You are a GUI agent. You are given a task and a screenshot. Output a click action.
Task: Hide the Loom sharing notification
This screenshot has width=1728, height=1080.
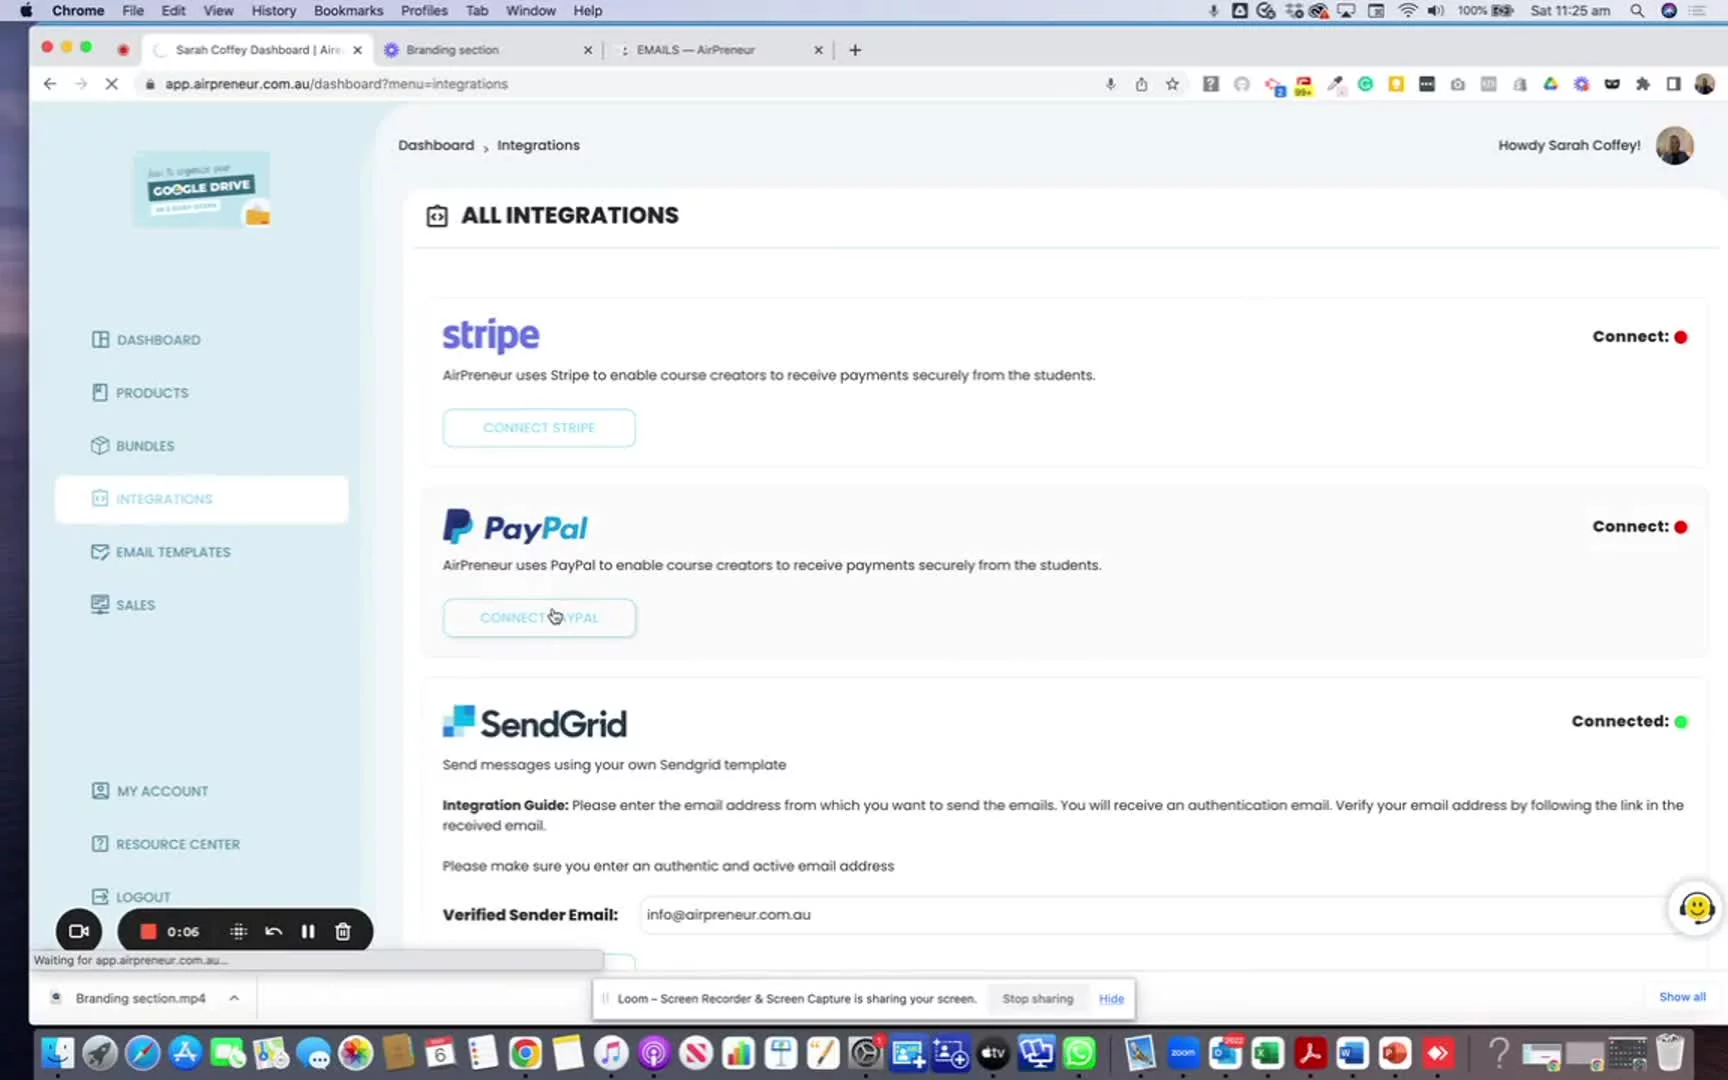pyautogui.click(x=1111, y=999)
